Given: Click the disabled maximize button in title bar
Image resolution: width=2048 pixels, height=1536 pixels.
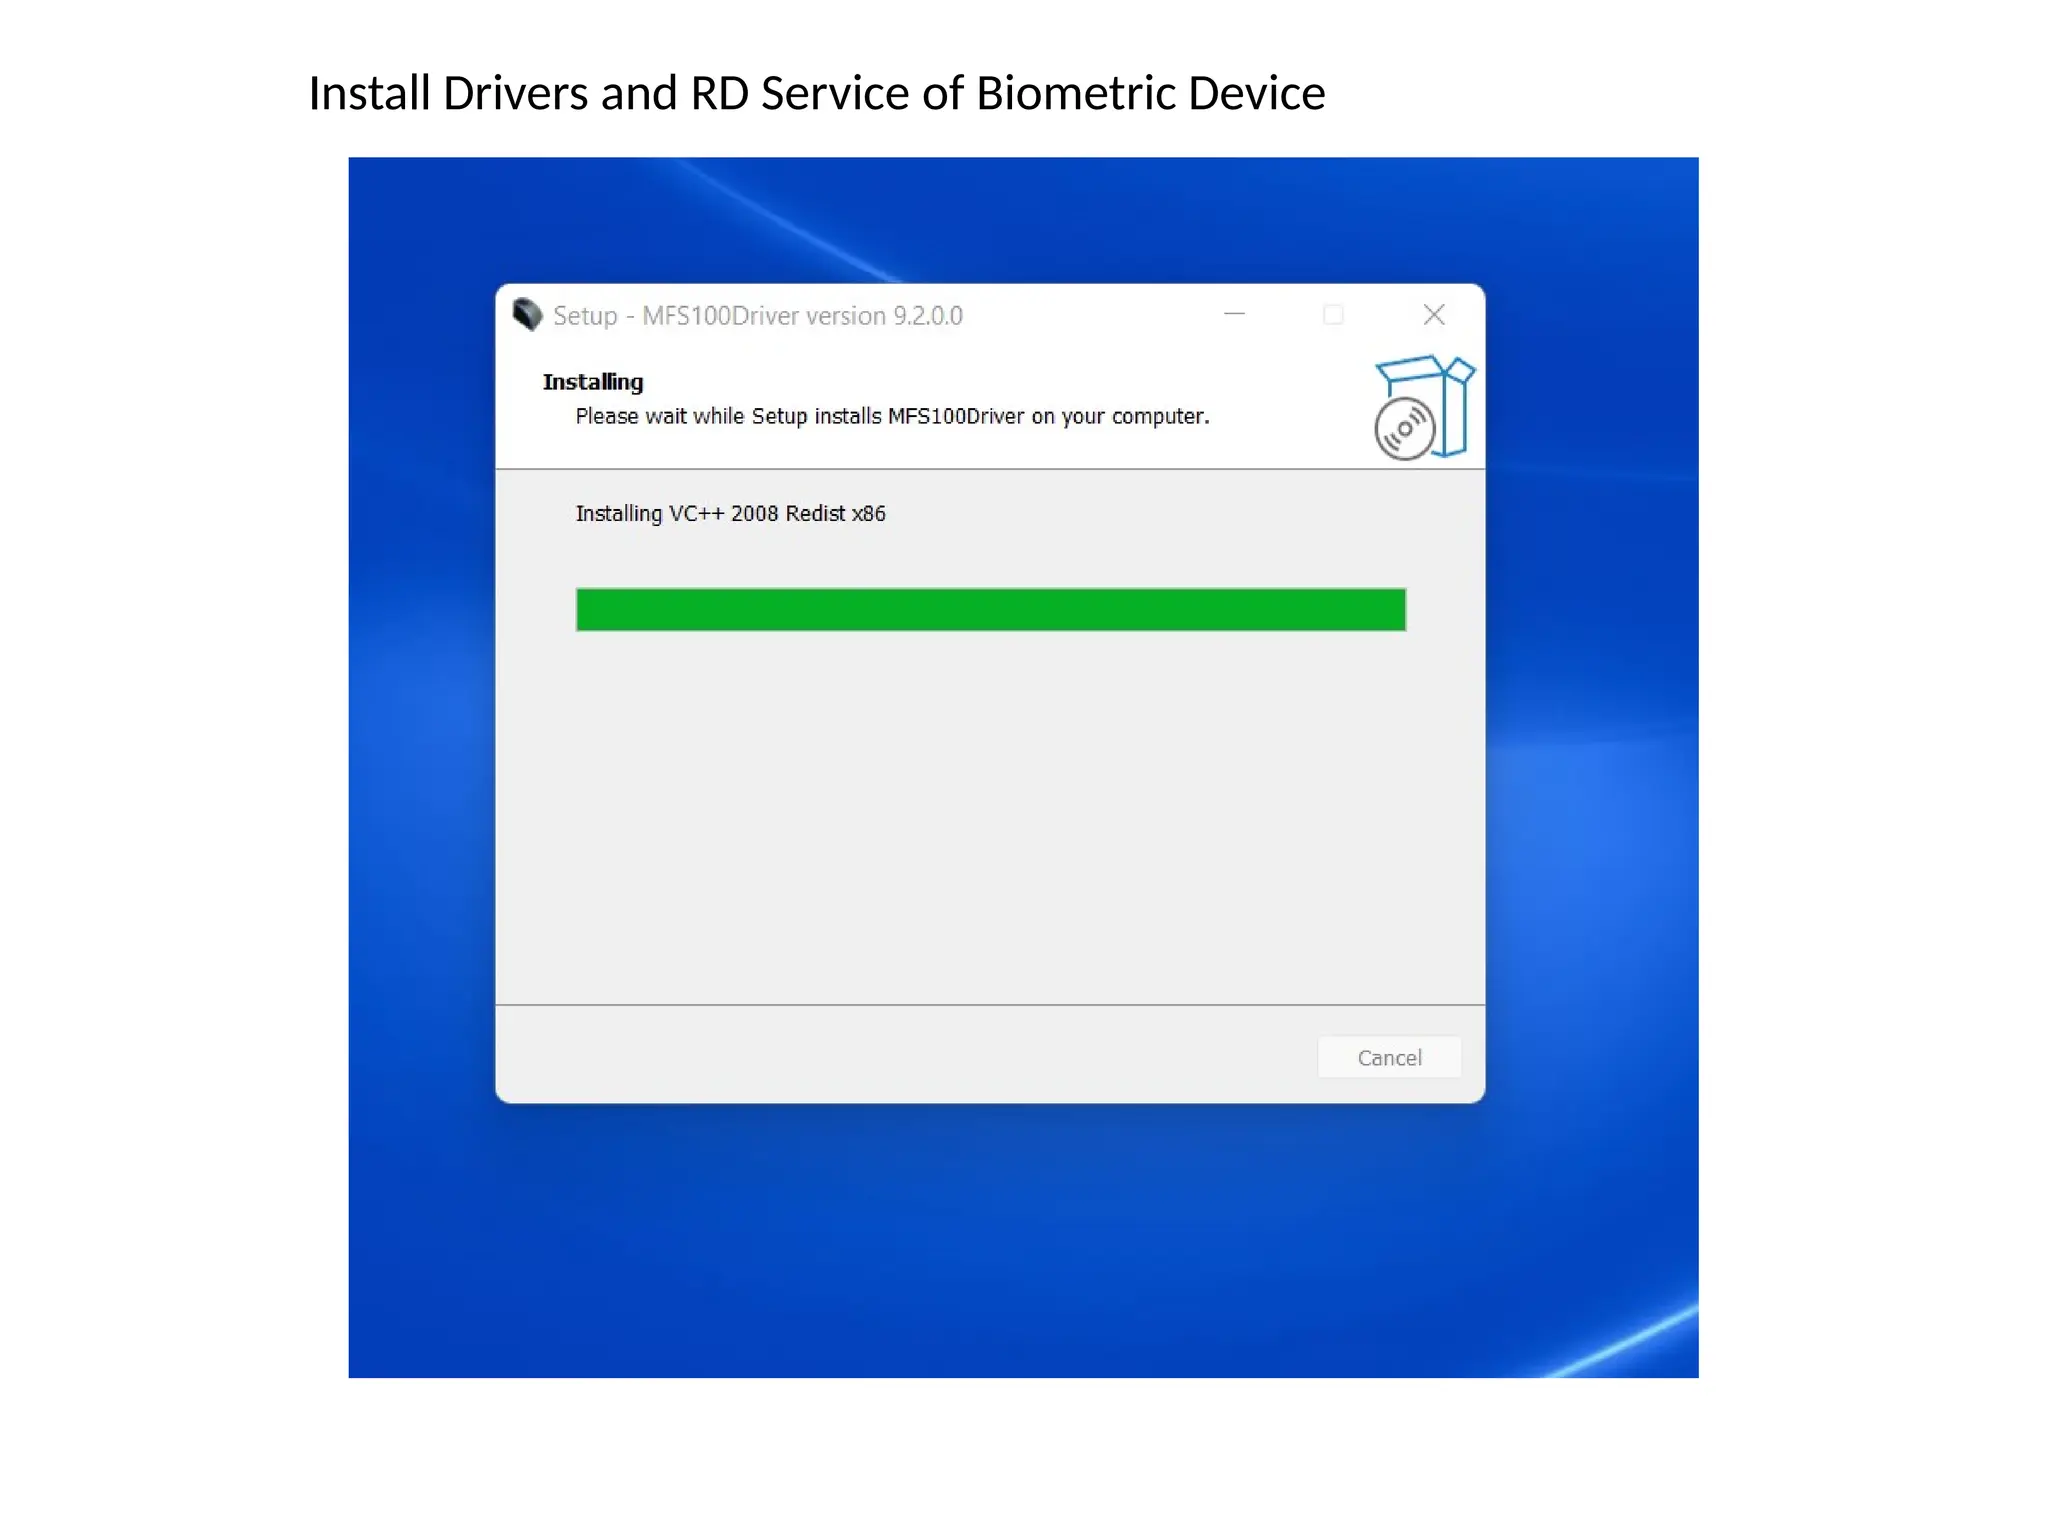Looking at the screenshot, I should click(1333, 315).
